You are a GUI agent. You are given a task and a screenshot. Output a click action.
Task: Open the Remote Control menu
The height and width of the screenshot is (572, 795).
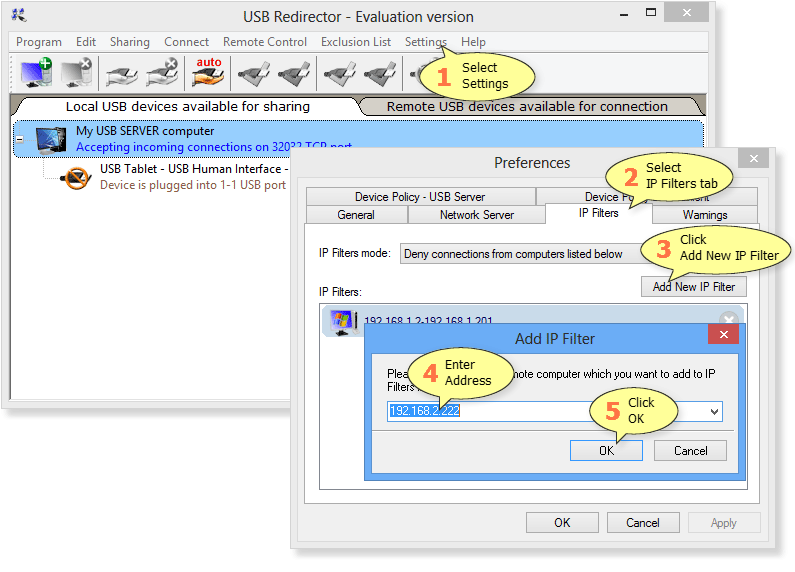tap(265, 42)
